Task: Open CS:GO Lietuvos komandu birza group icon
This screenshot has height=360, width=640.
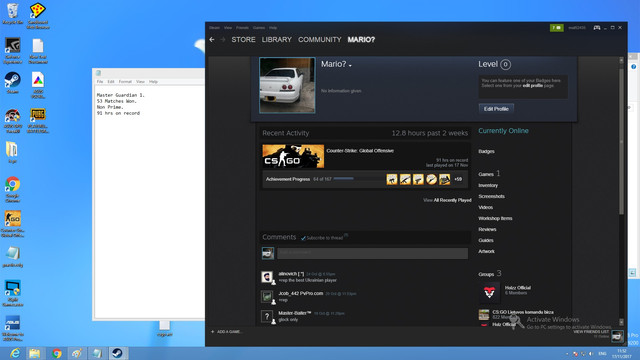Action: 484,314
